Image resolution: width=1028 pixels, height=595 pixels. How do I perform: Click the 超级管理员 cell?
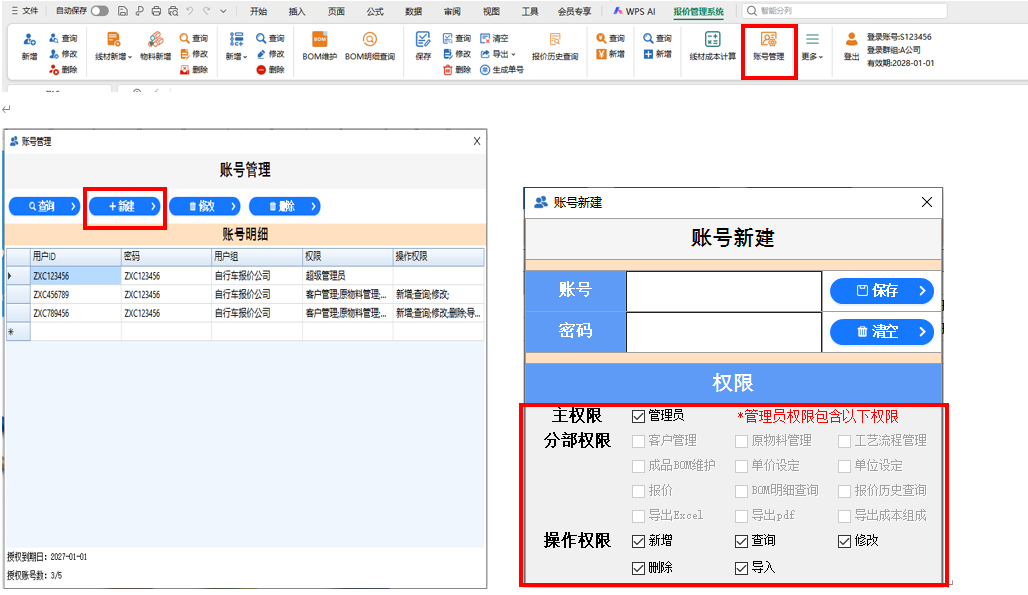[347, 276]
